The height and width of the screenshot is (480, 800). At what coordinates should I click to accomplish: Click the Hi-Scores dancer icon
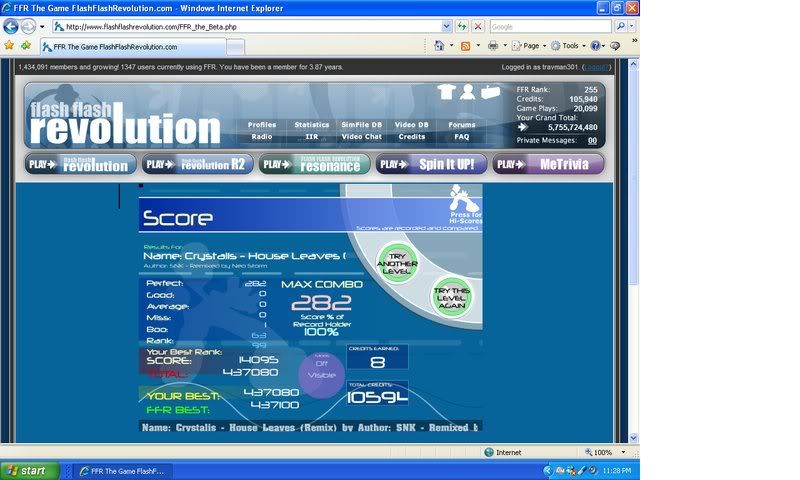point(464,199)
